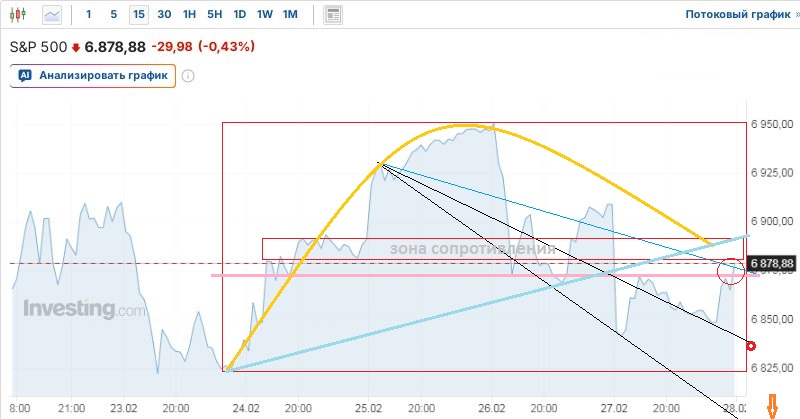Screen dimensions: 800x419
Task: Choose the 30 minute timeframe
Action: pyautogui.click(x=164, y=15)
